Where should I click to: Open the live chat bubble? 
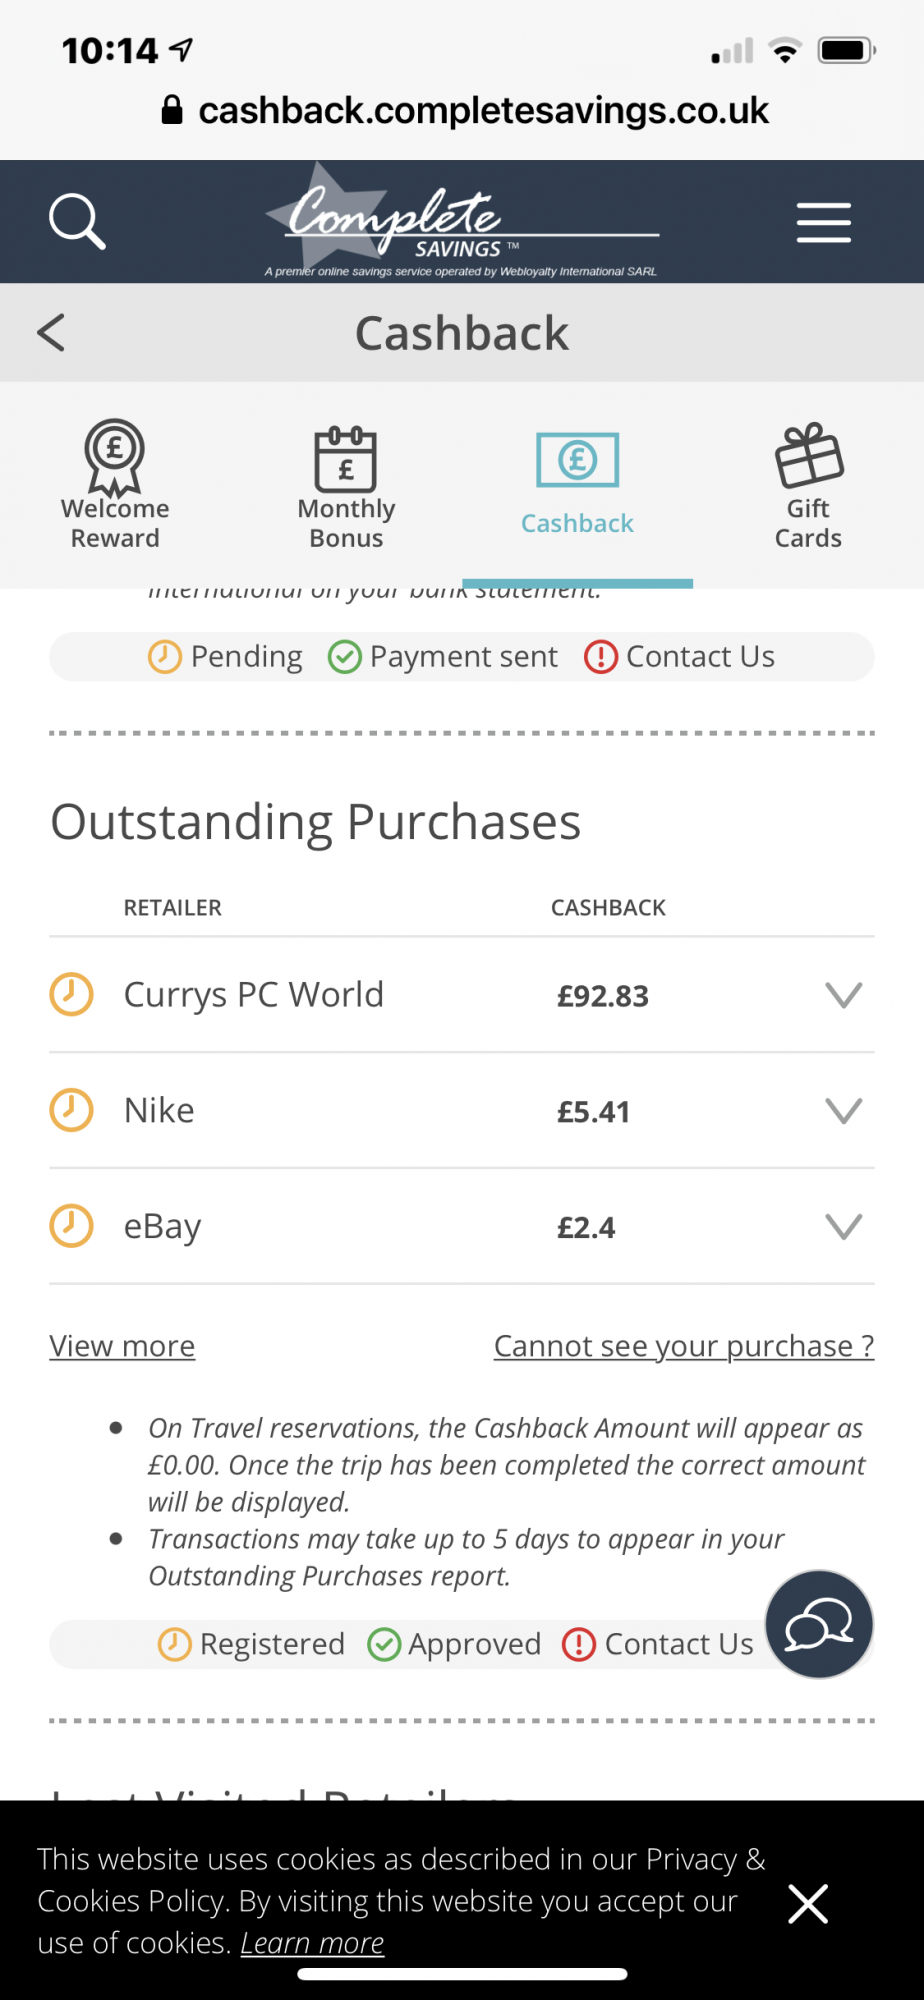819,1624
